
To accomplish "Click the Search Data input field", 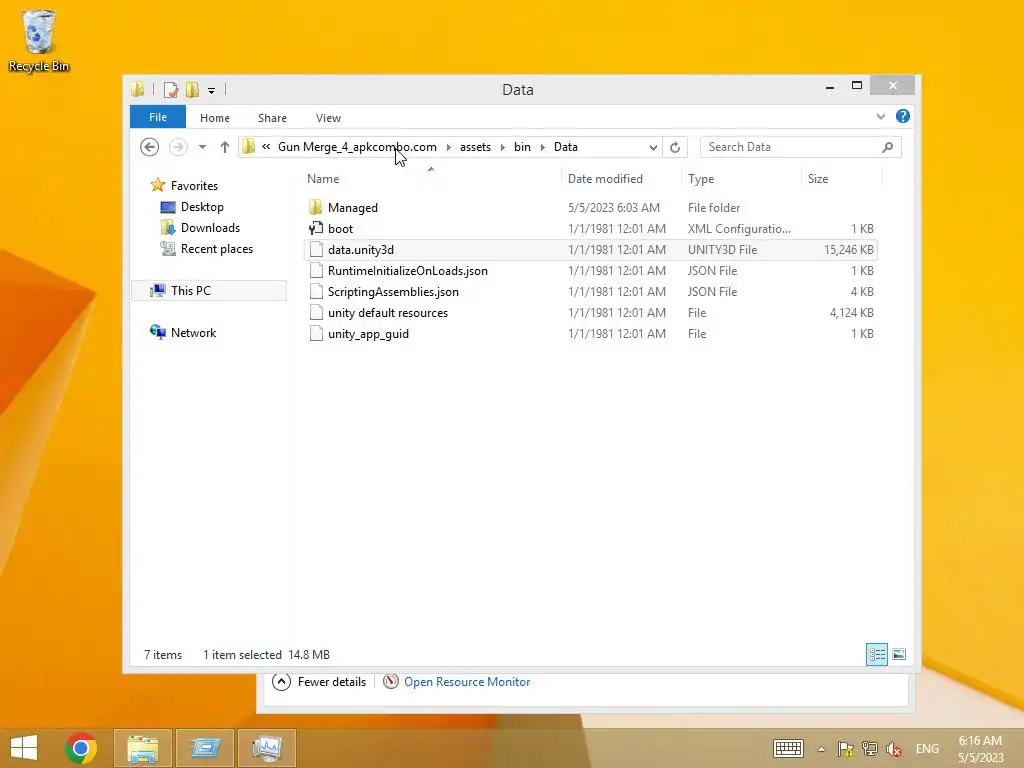I will (790, 147).
